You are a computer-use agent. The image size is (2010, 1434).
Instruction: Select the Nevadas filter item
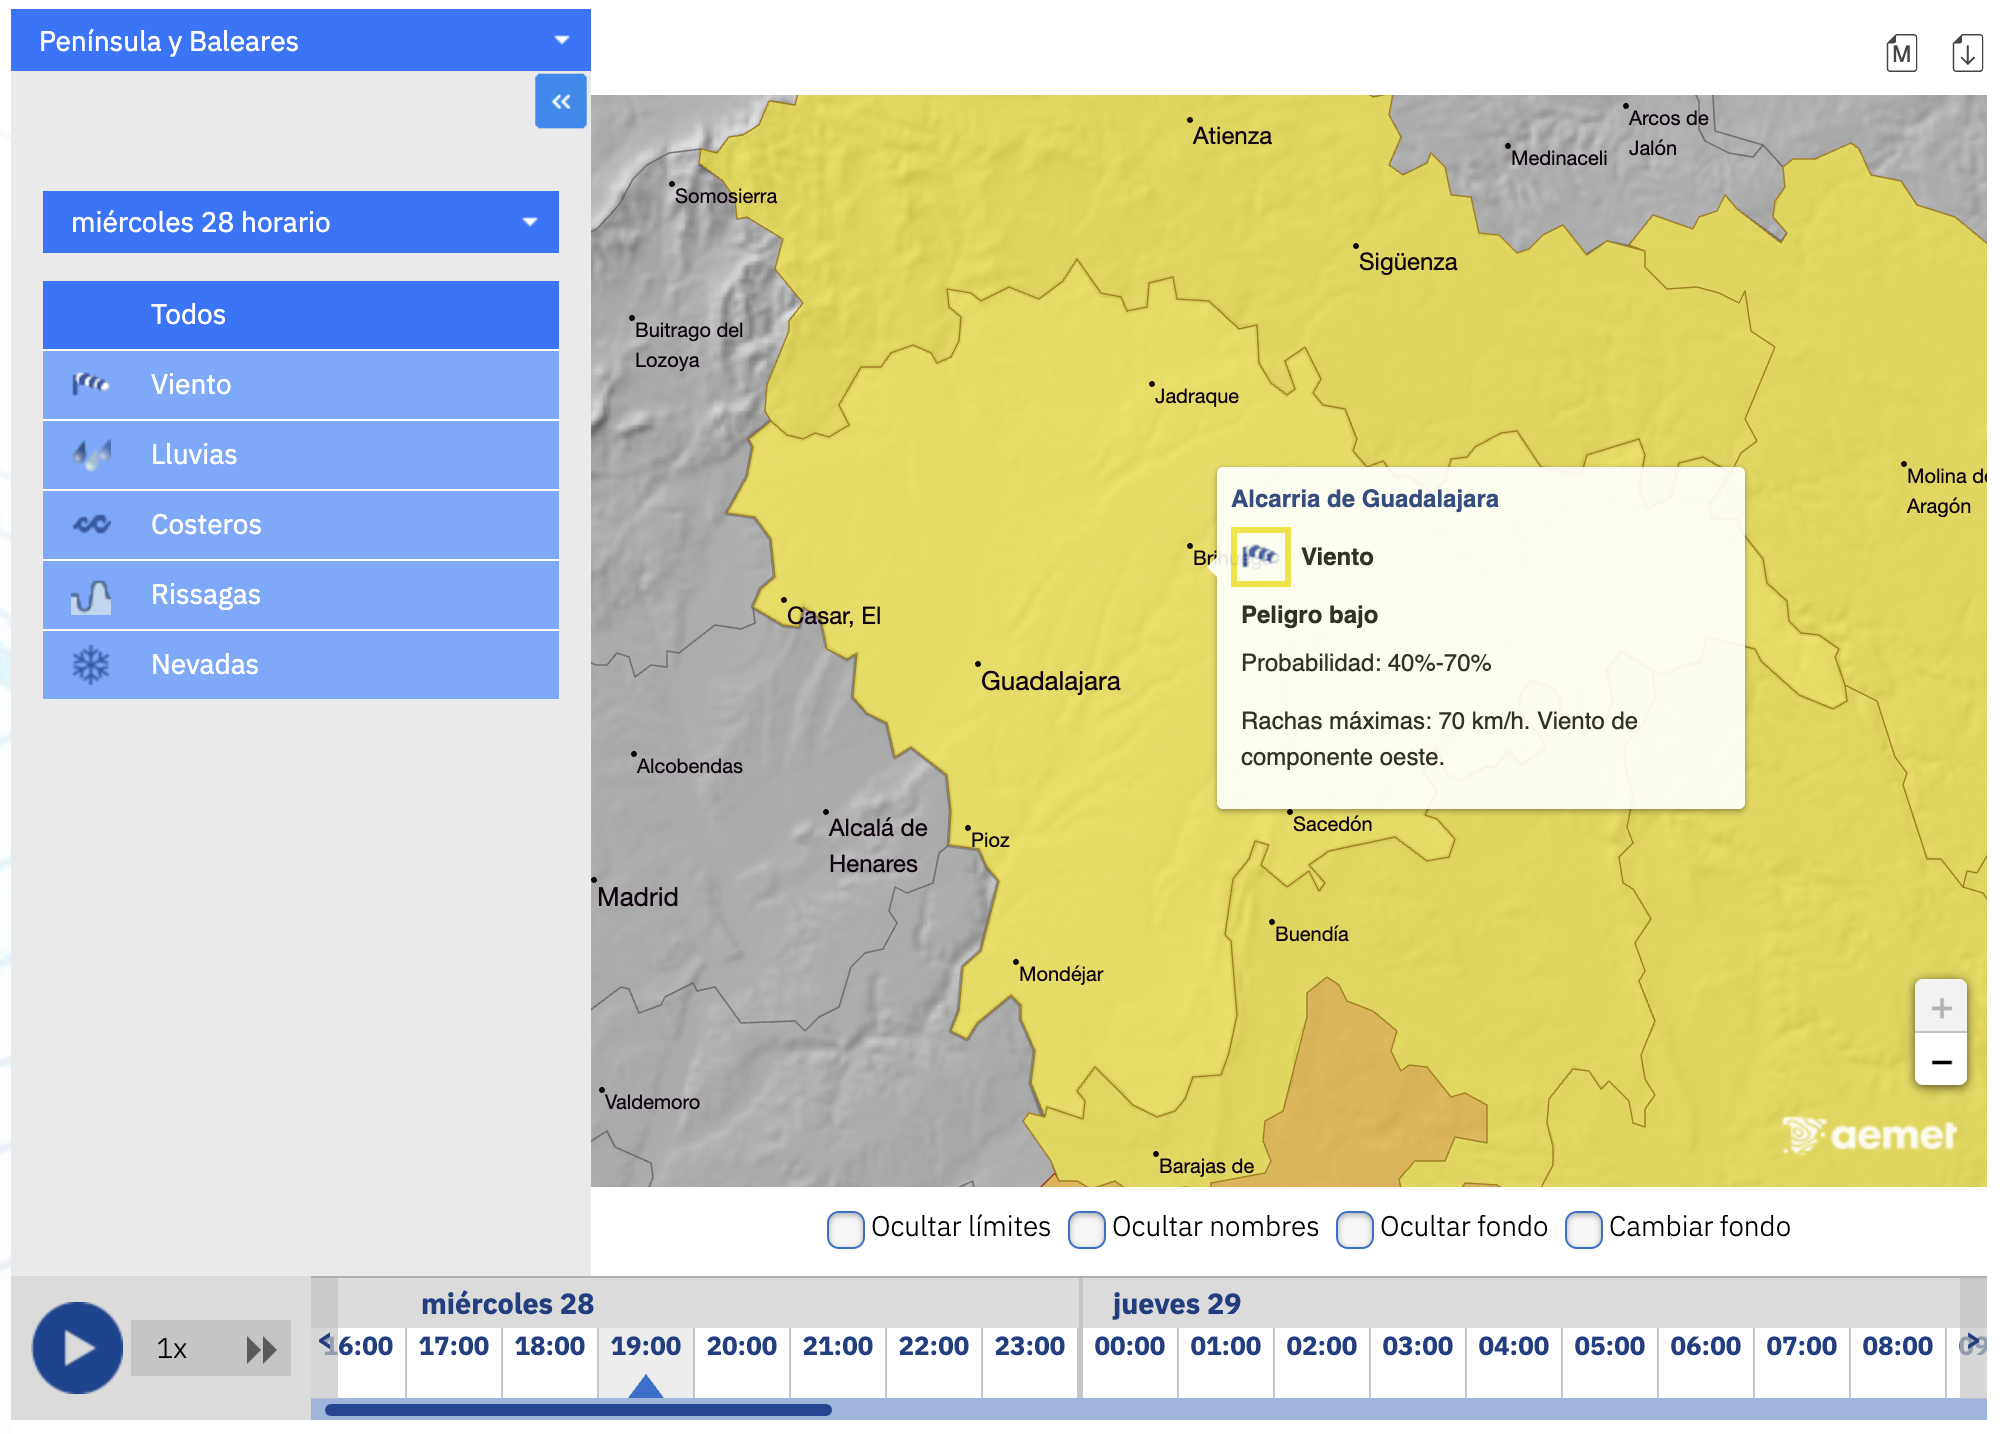[301, 665]
